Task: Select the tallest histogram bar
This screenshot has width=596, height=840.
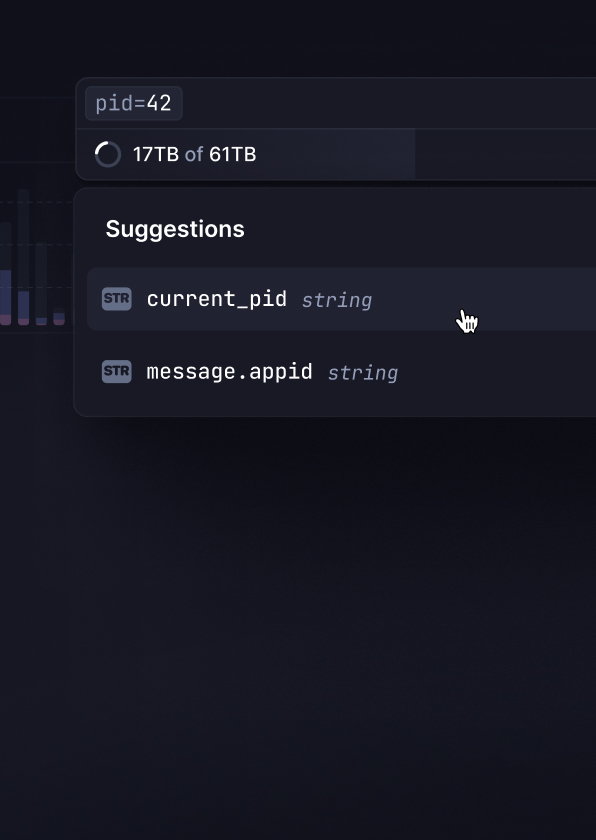Action: [x=23, y=257]
